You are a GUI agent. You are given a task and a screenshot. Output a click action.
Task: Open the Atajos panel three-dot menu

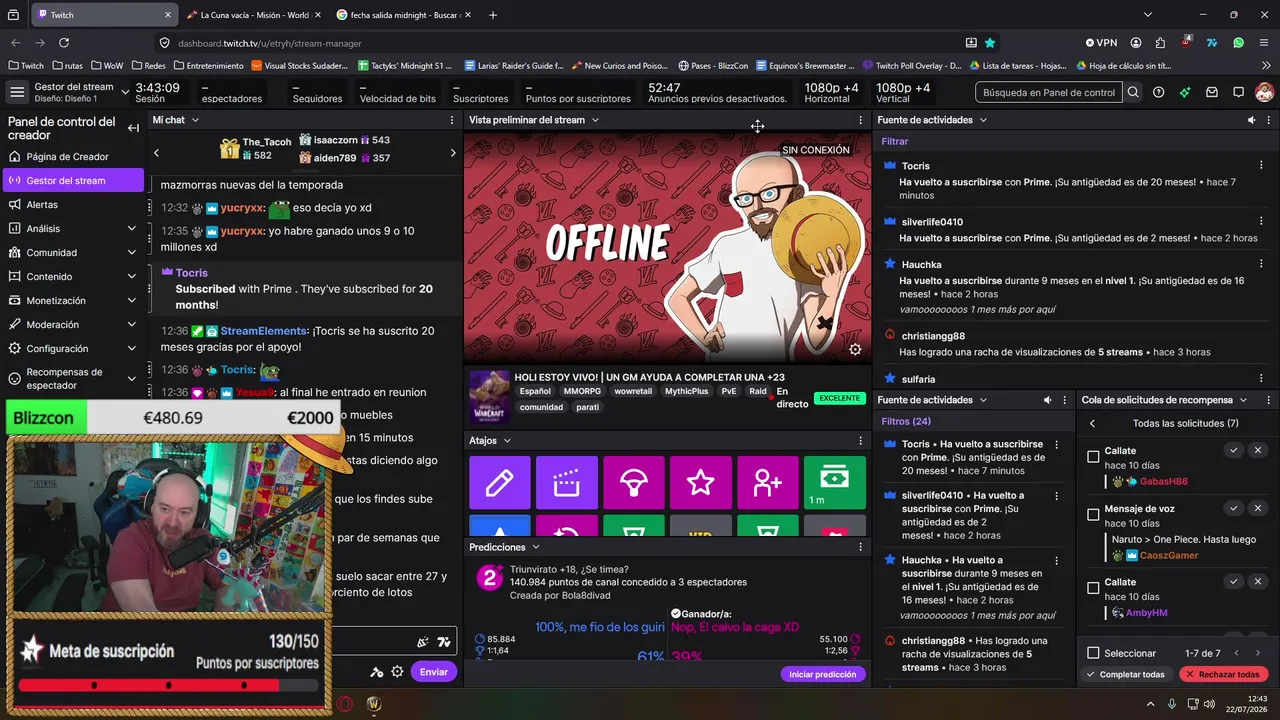[860, 440]
